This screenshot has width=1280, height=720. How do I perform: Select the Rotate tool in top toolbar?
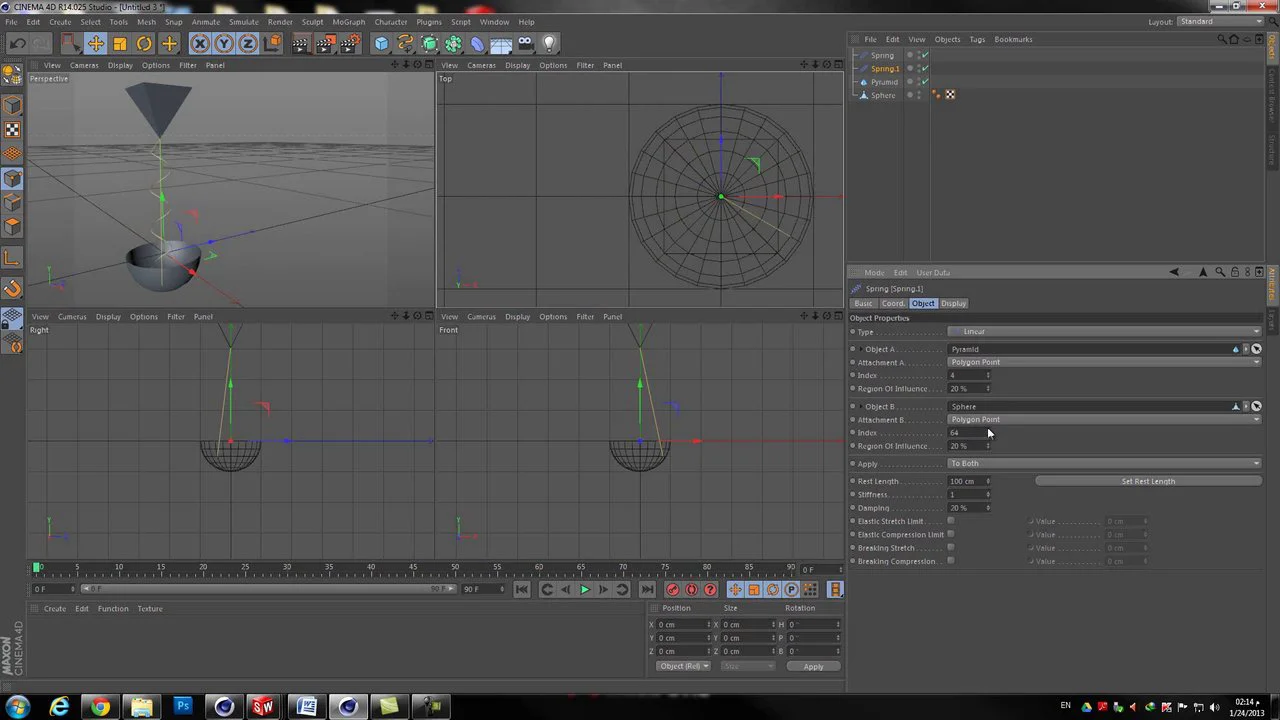click(x=144, y=43)
